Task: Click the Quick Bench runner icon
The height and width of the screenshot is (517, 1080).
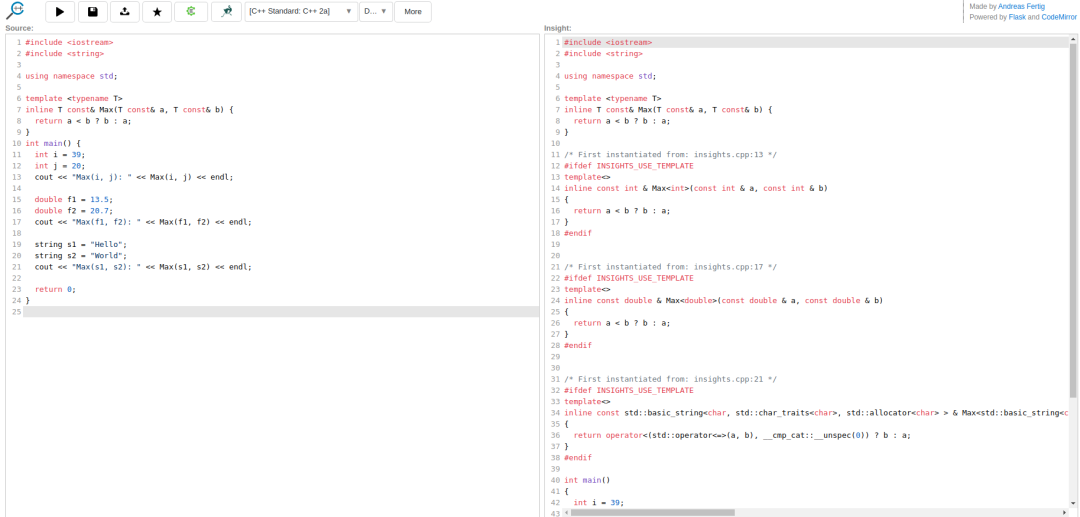Action: [226, 12]
